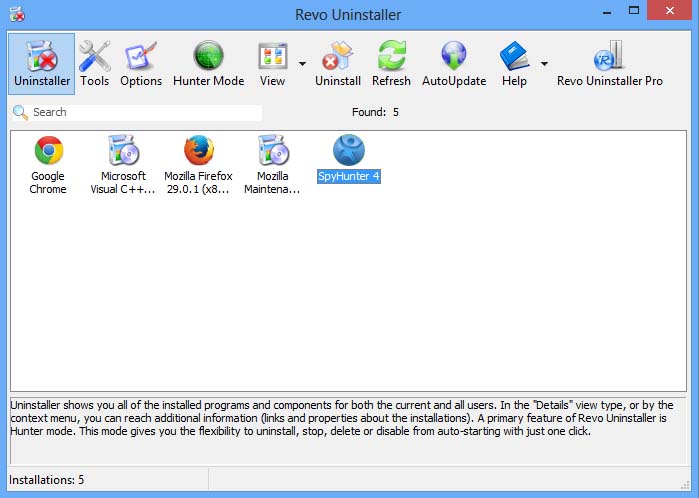The width and height of the screenshot is (699, 498).
Task: Click the highlighted SpyHunter 4 label
Action: click(349, 176)
